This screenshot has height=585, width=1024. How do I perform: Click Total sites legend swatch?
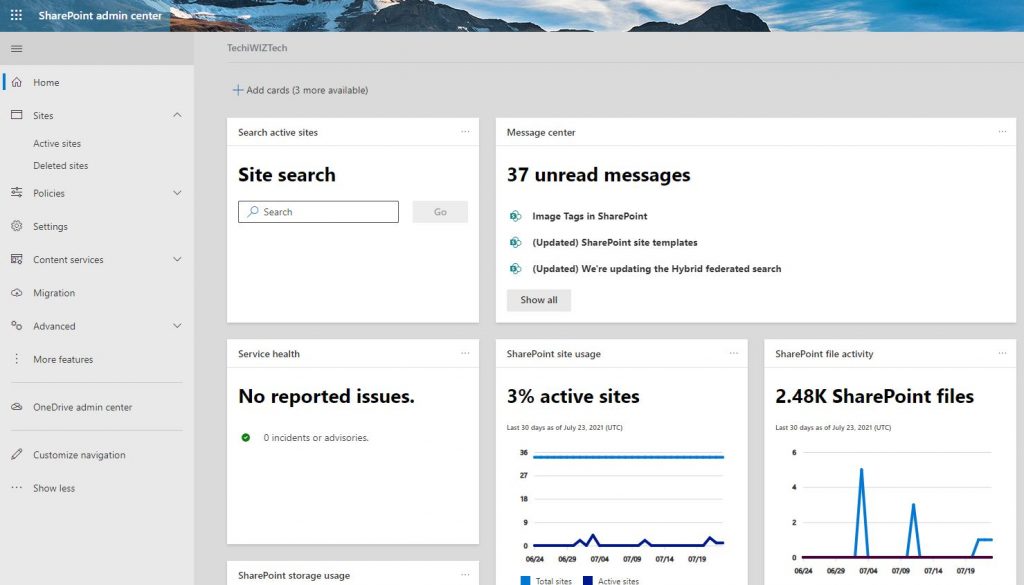(525, 580)
